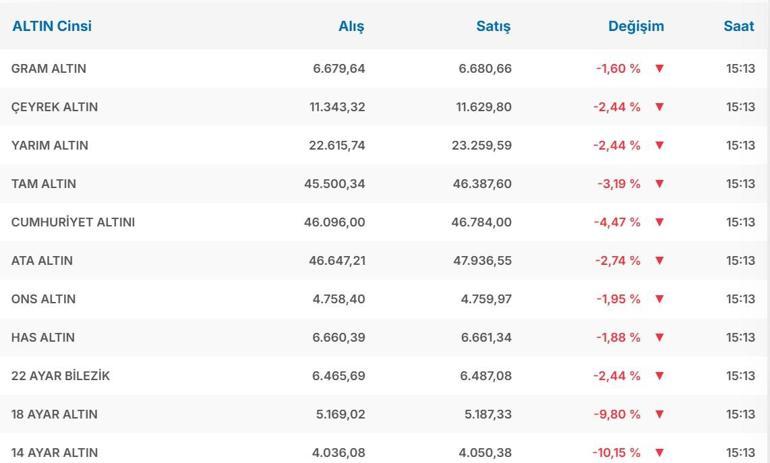This screenshot has height=463, width=770.
Task: Click the down arrow icon in TAM ALTIN row
Action: pyautogui.click(x=659, y=184)
